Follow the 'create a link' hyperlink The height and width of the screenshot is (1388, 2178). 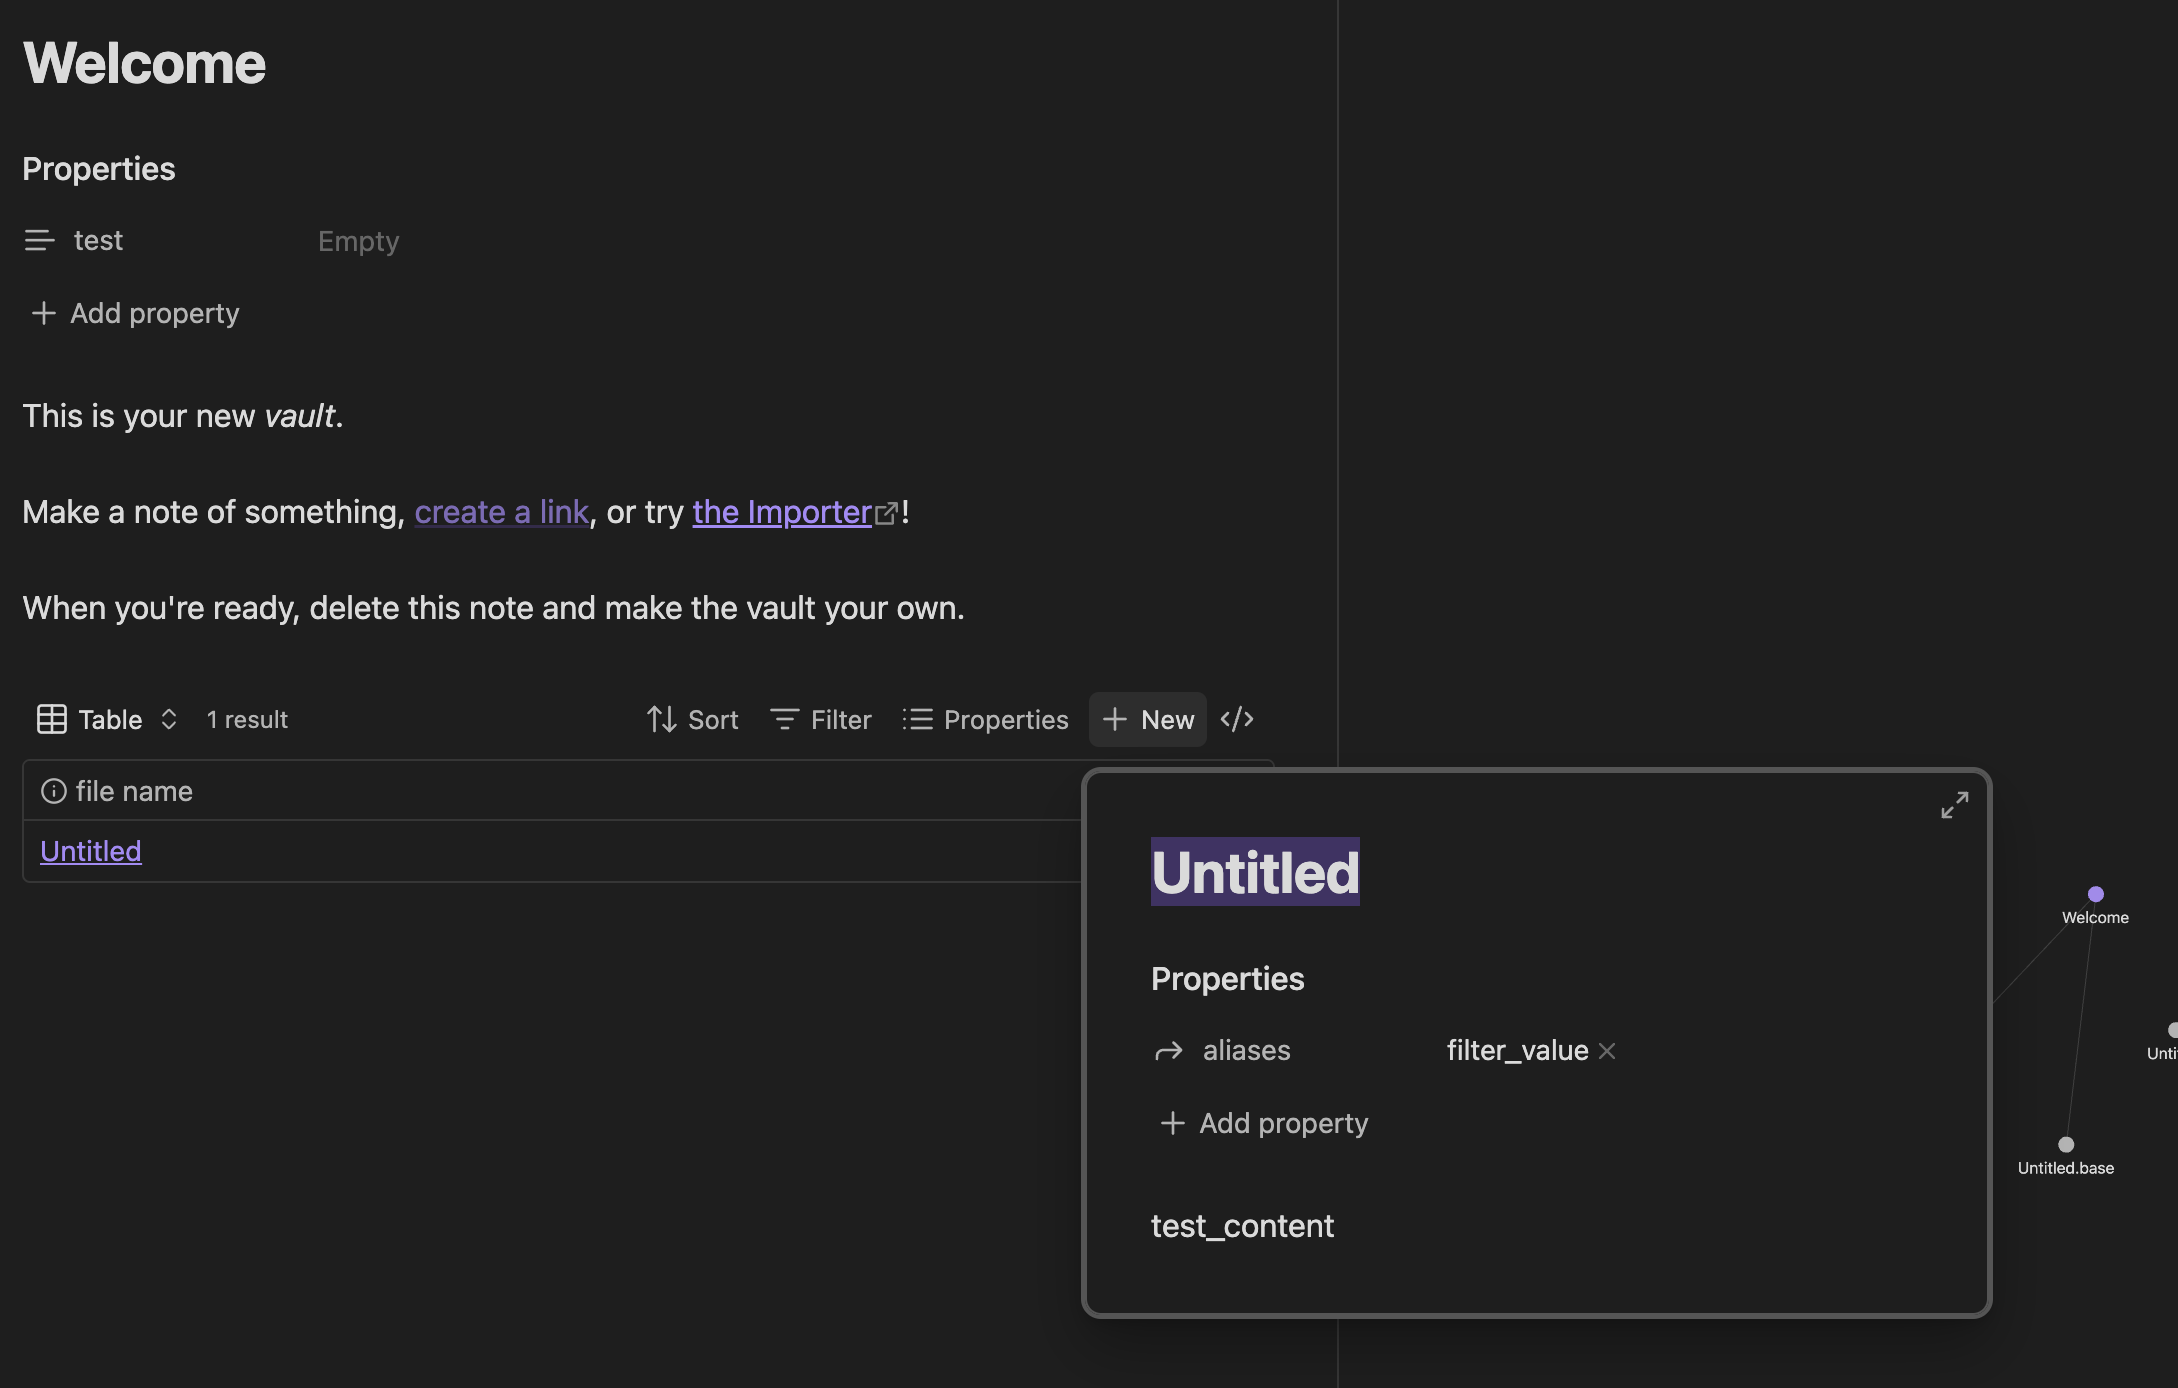(501, 512)
